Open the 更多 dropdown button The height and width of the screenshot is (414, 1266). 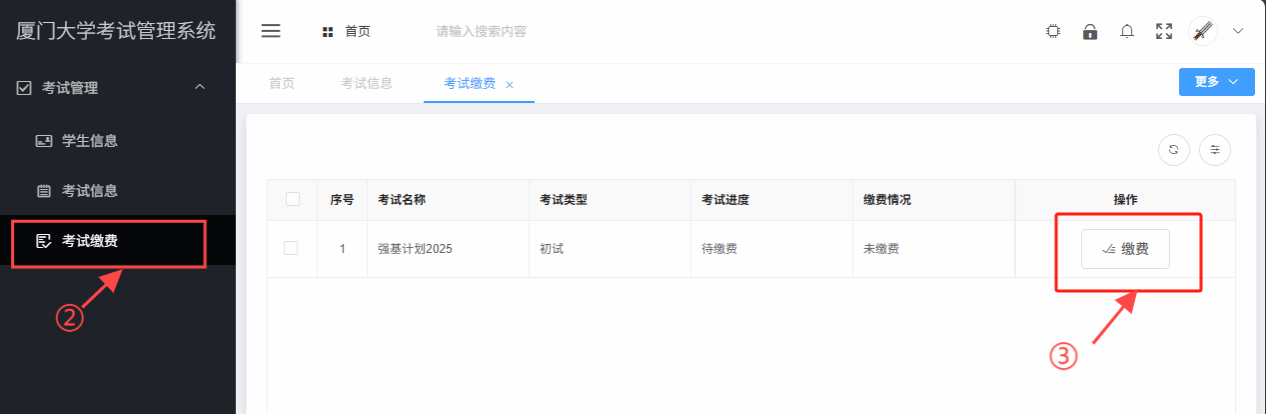pos(1216,82)
